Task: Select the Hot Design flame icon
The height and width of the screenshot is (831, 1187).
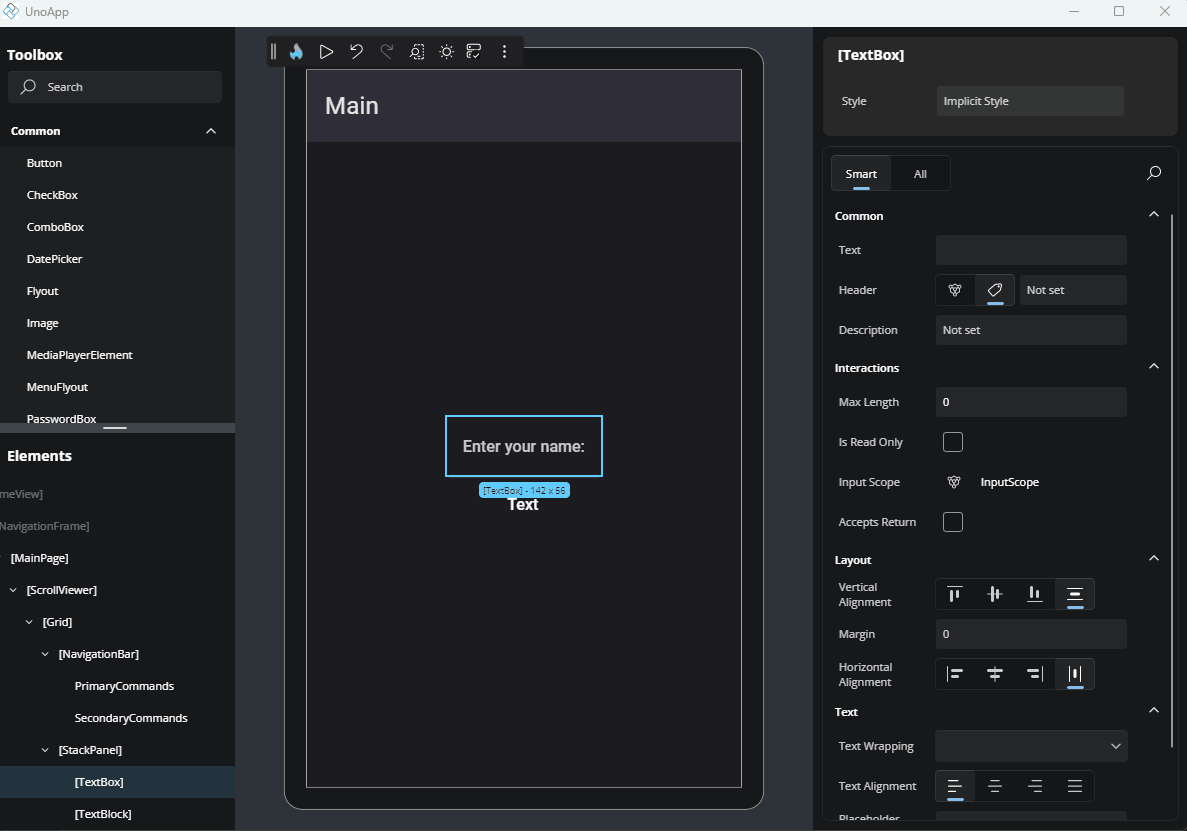Action: tap(296, 51)
